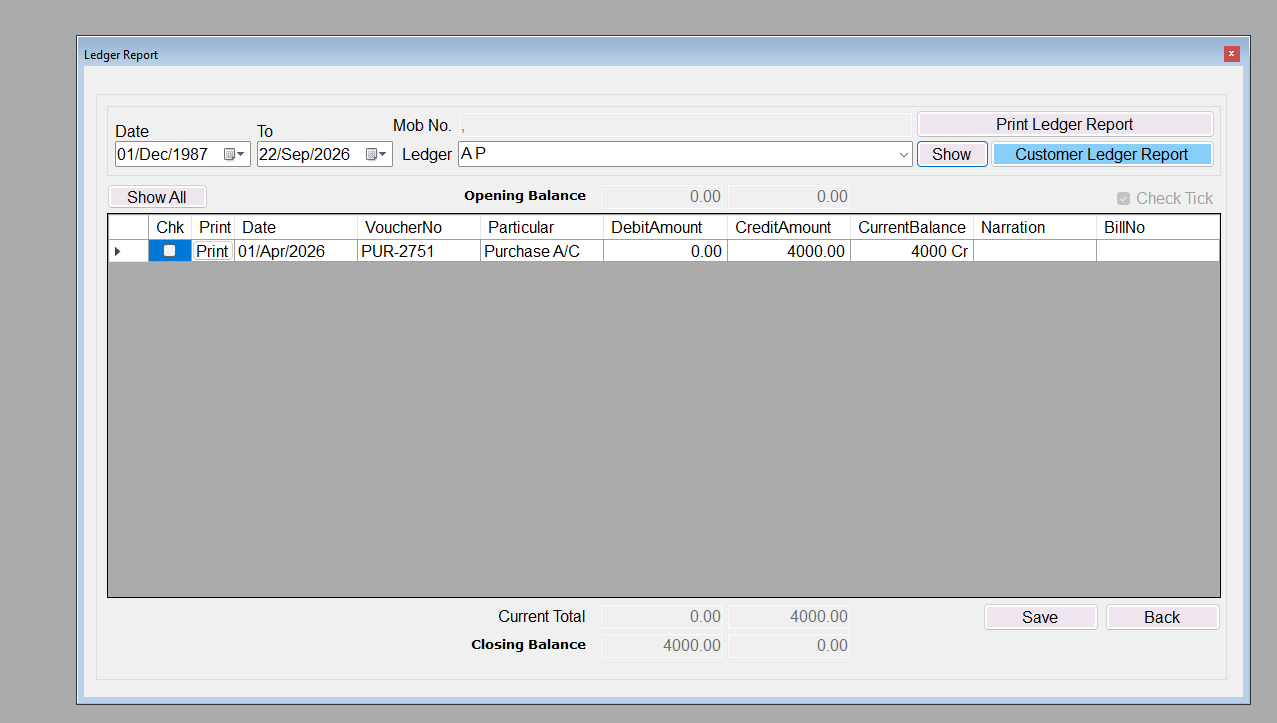Click the Current Total debit field 0.00
This screenshot has height=723, width=1277.
click(x=662, y=617)
